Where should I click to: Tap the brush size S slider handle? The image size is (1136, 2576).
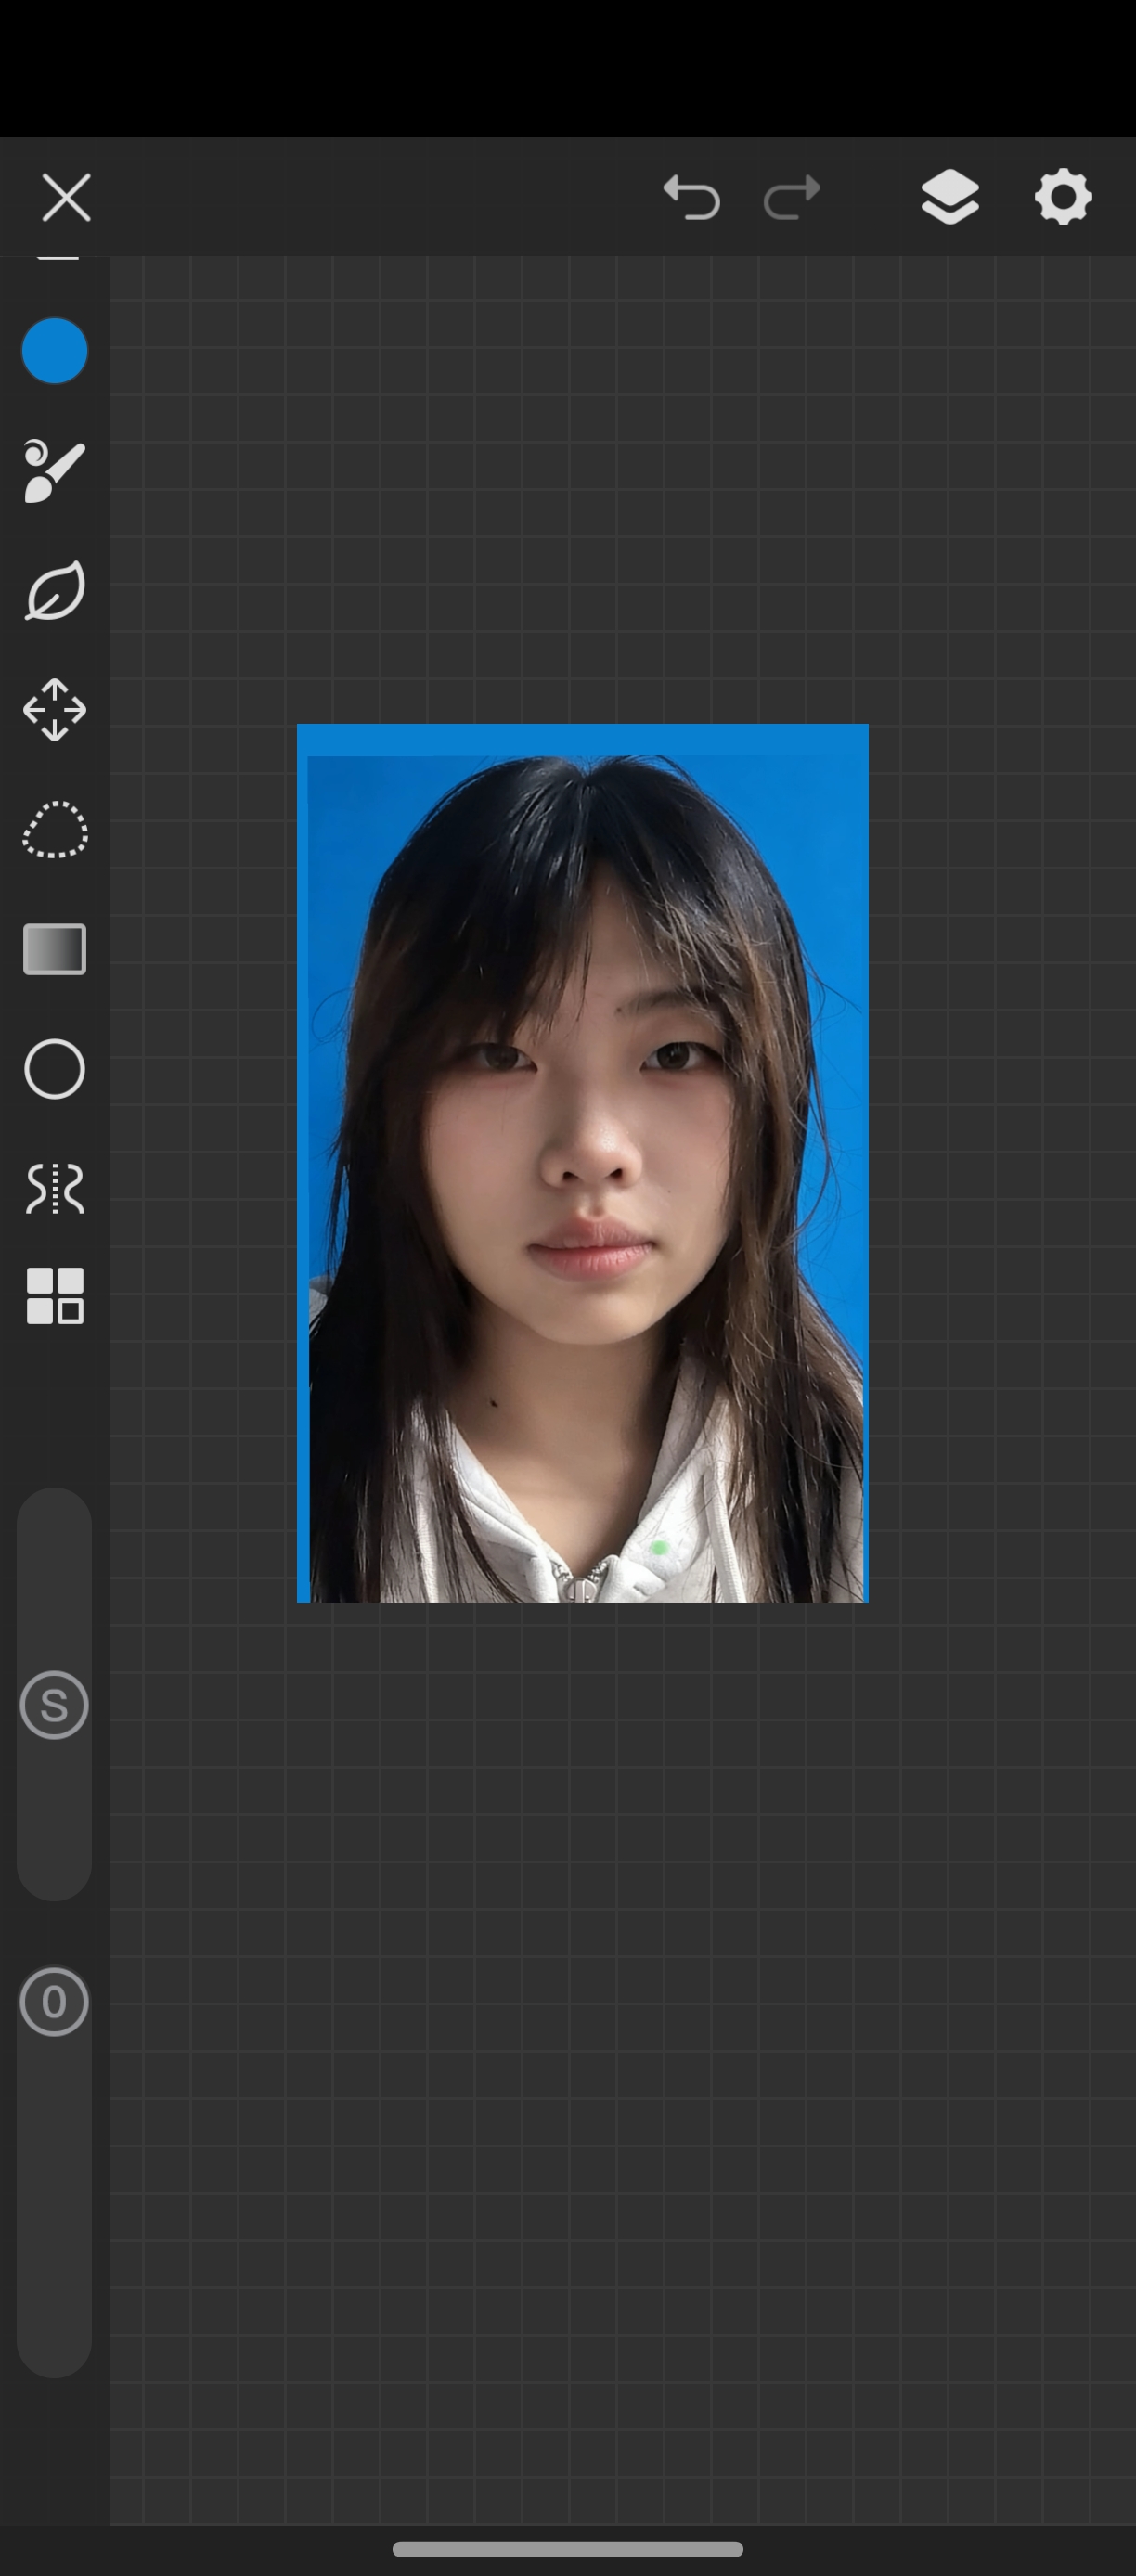click(x=54, y=1705)
